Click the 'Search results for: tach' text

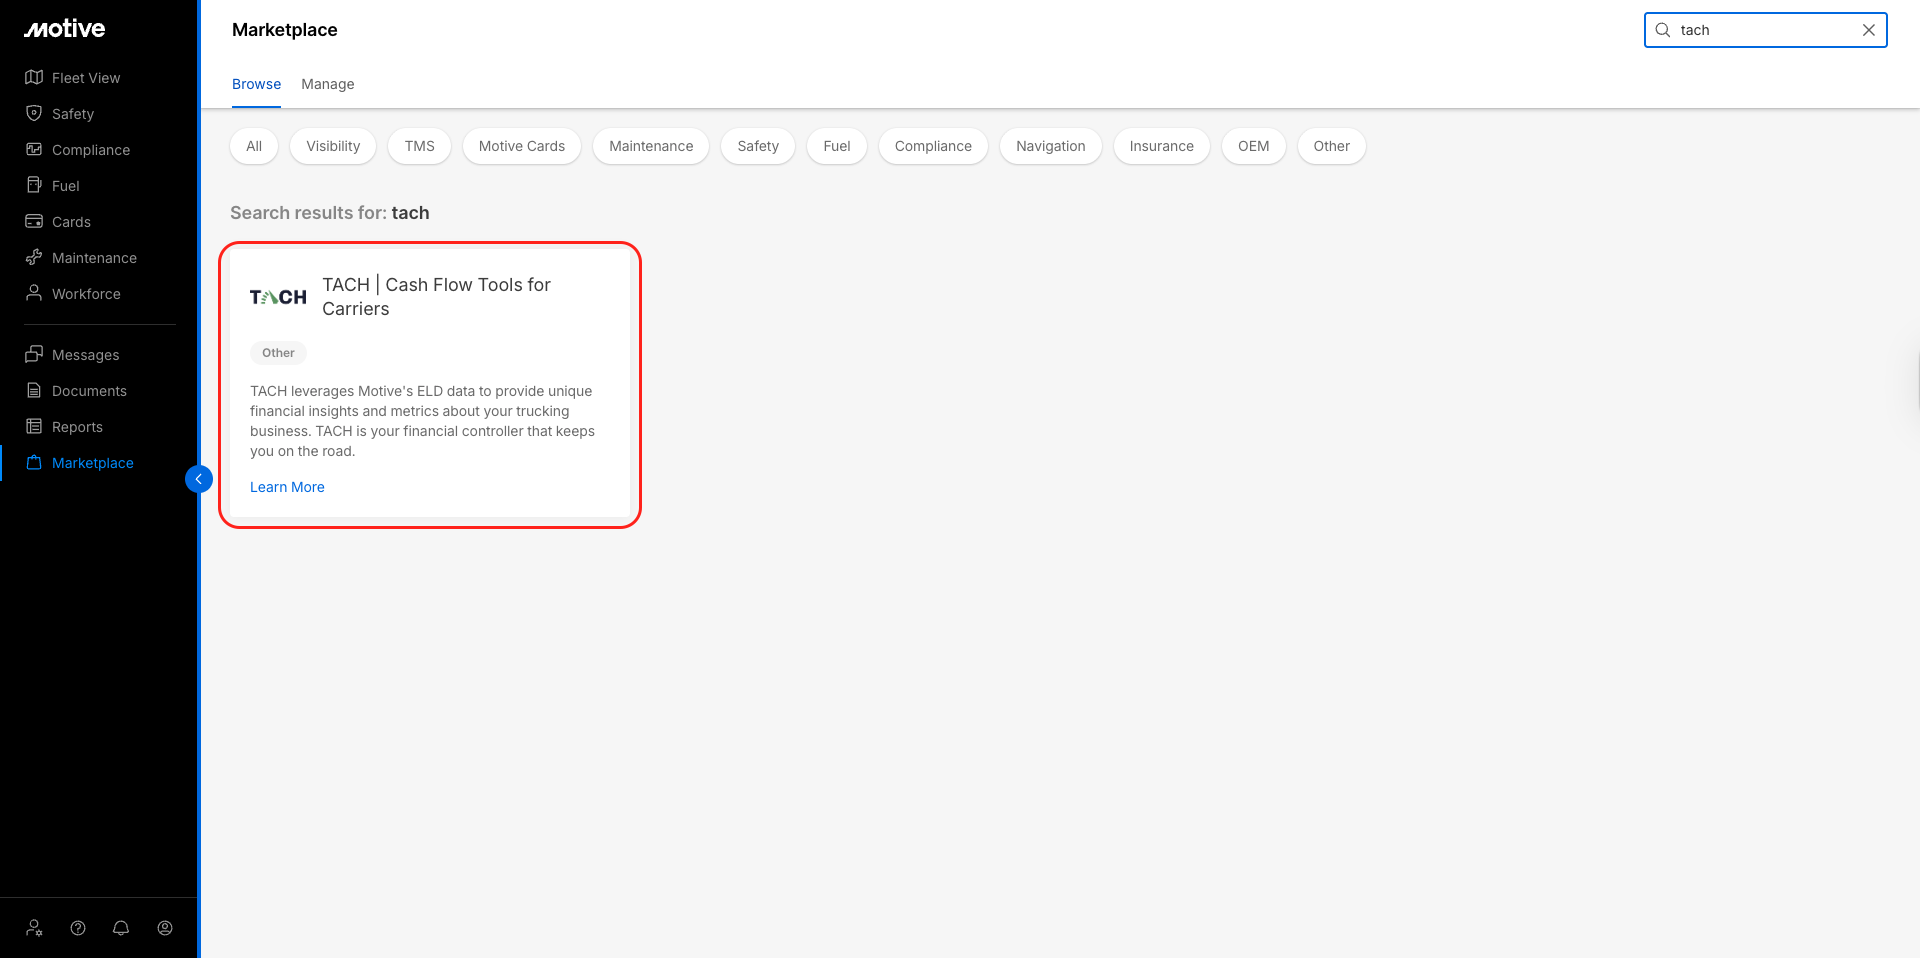click(330, 213)
